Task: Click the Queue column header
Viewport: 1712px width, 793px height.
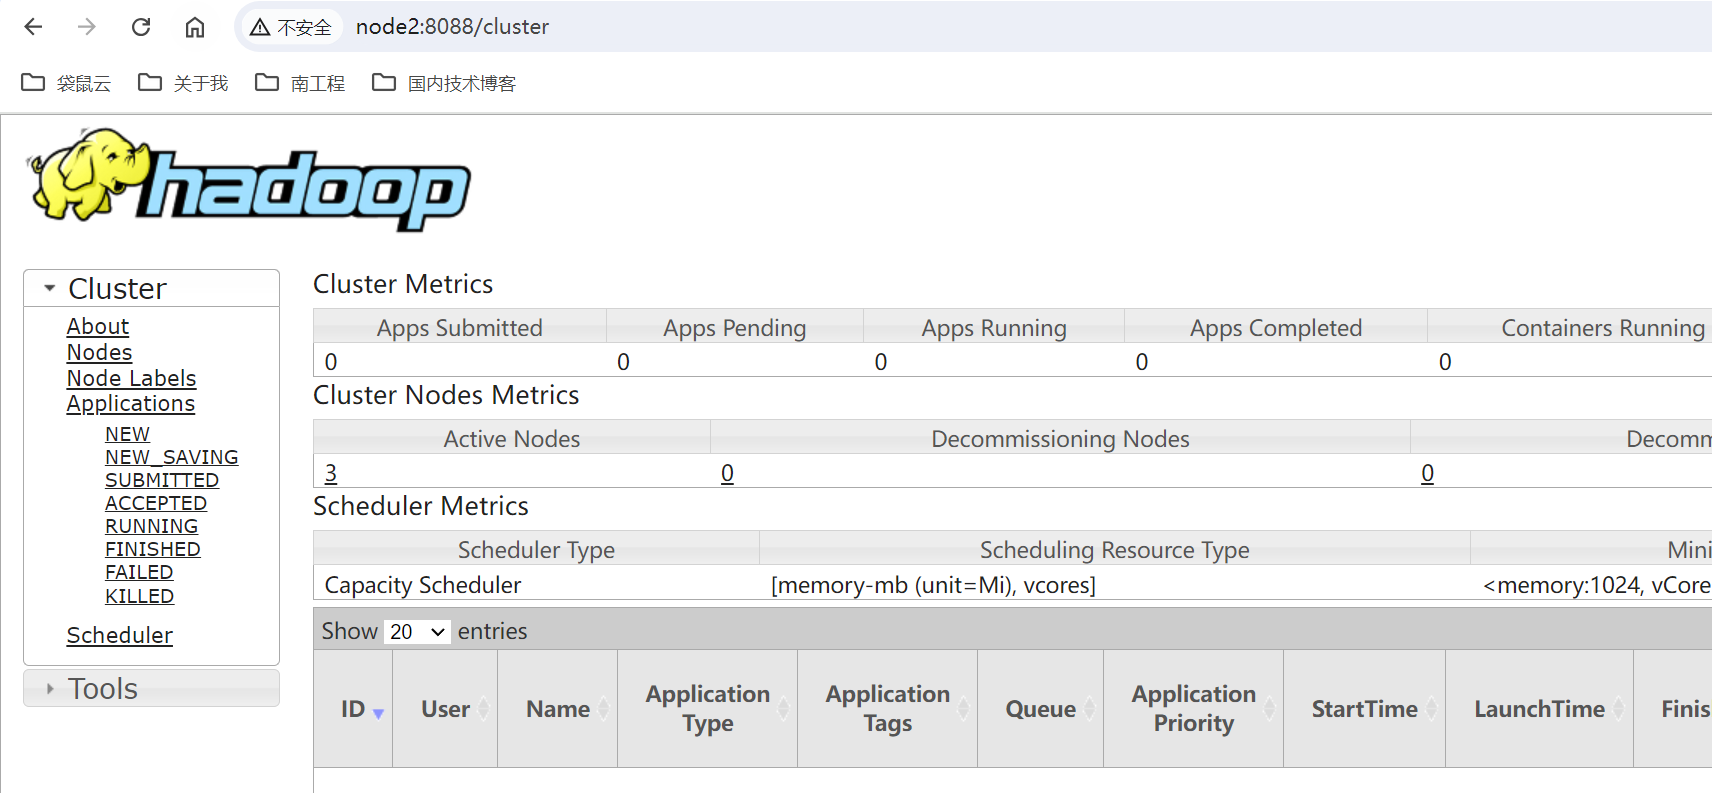Action: pyautogui.click(x=1041, y=709)
